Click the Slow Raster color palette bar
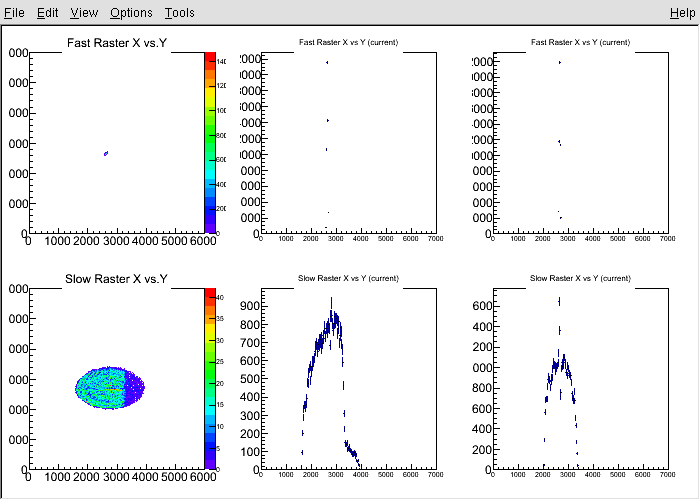700x500 pixels. (210, 379)
